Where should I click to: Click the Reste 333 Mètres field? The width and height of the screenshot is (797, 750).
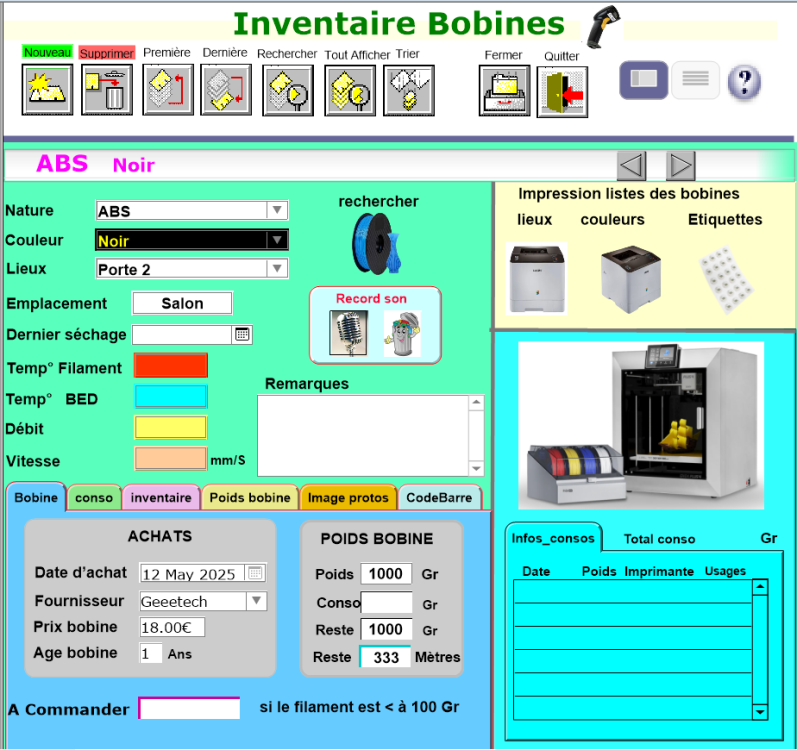[x=385, y=657]
